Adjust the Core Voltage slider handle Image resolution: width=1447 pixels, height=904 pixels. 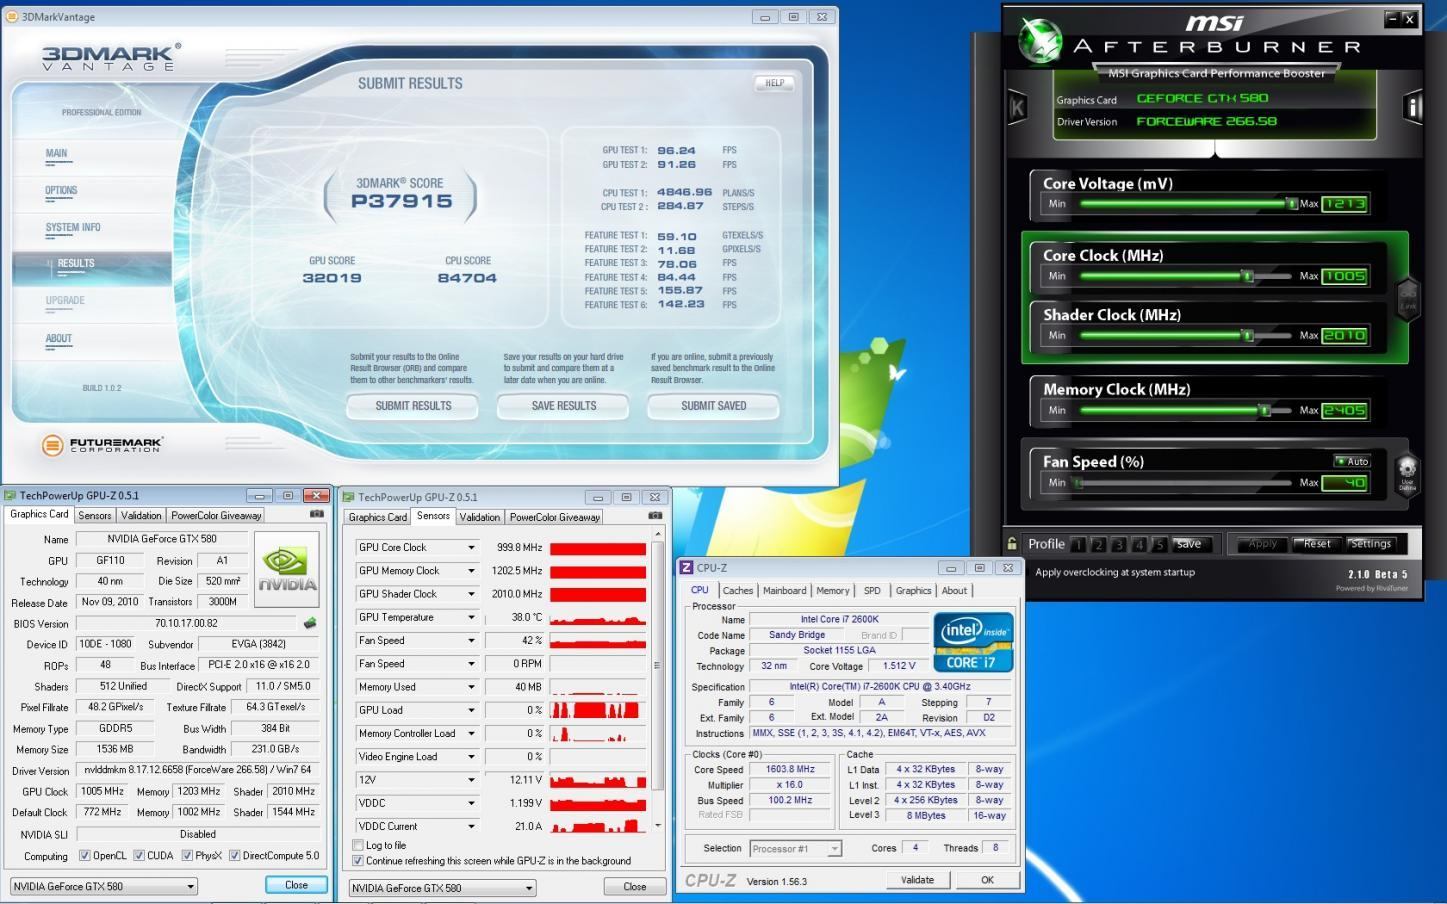click(x=1291, y=204)
